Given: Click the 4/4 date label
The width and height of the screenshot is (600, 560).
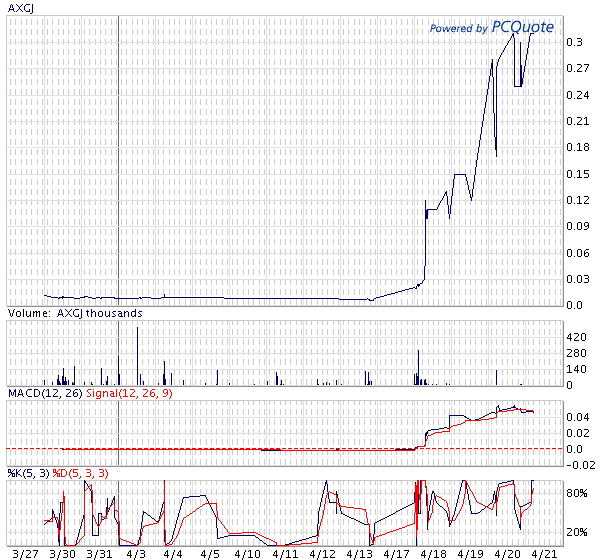Looking at the screenshot, I should coord(173,554).
